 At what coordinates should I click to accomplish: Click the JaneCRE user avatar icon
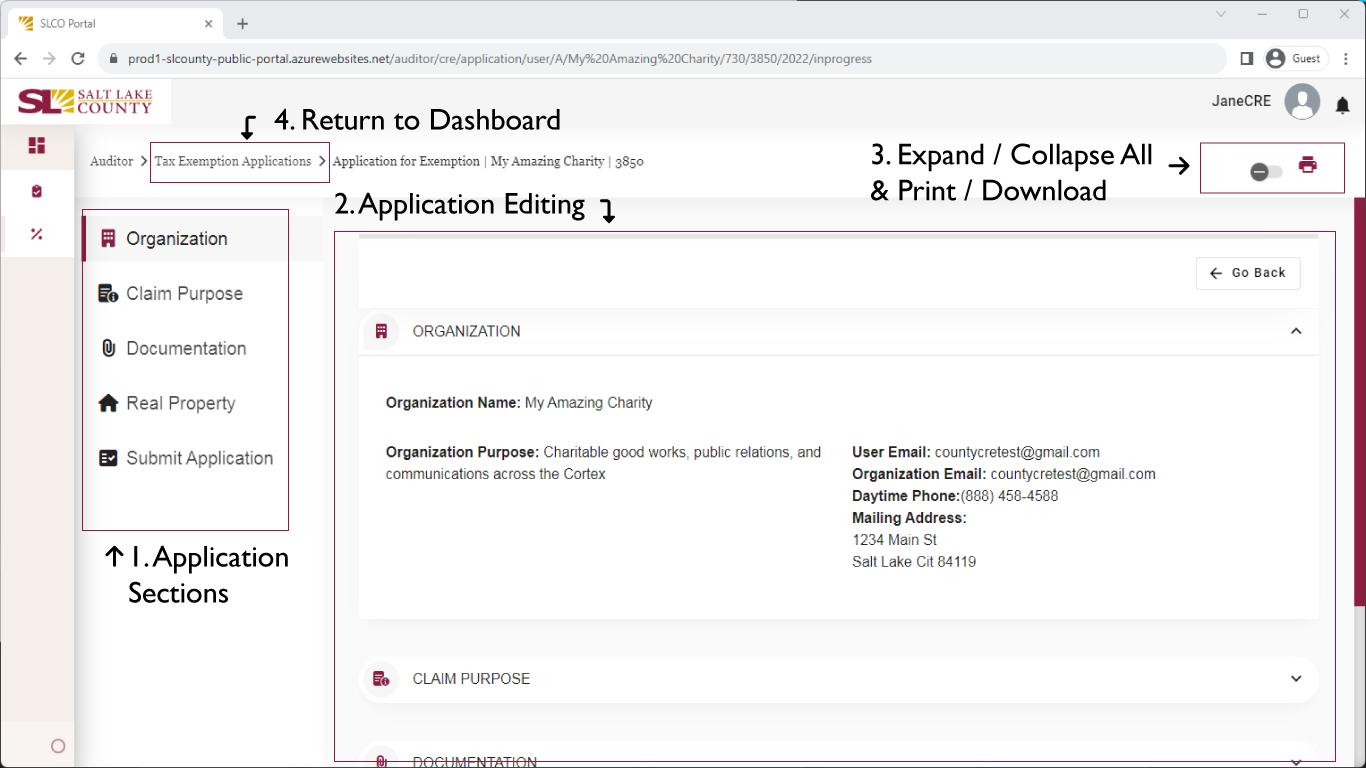(1302, 102)
